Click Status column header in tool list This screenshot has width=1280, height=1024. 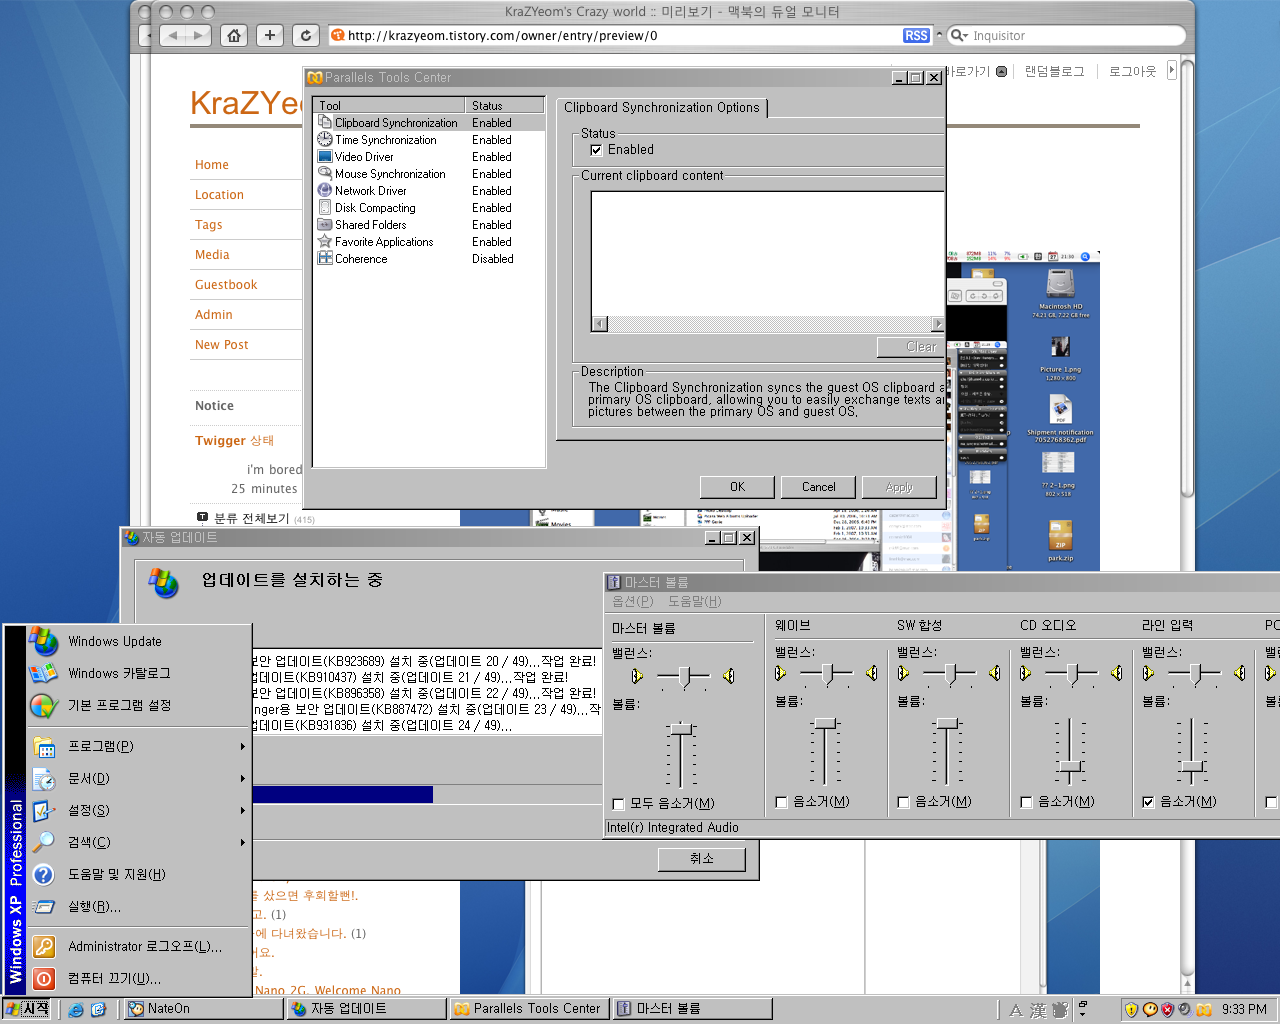(505, 105)
